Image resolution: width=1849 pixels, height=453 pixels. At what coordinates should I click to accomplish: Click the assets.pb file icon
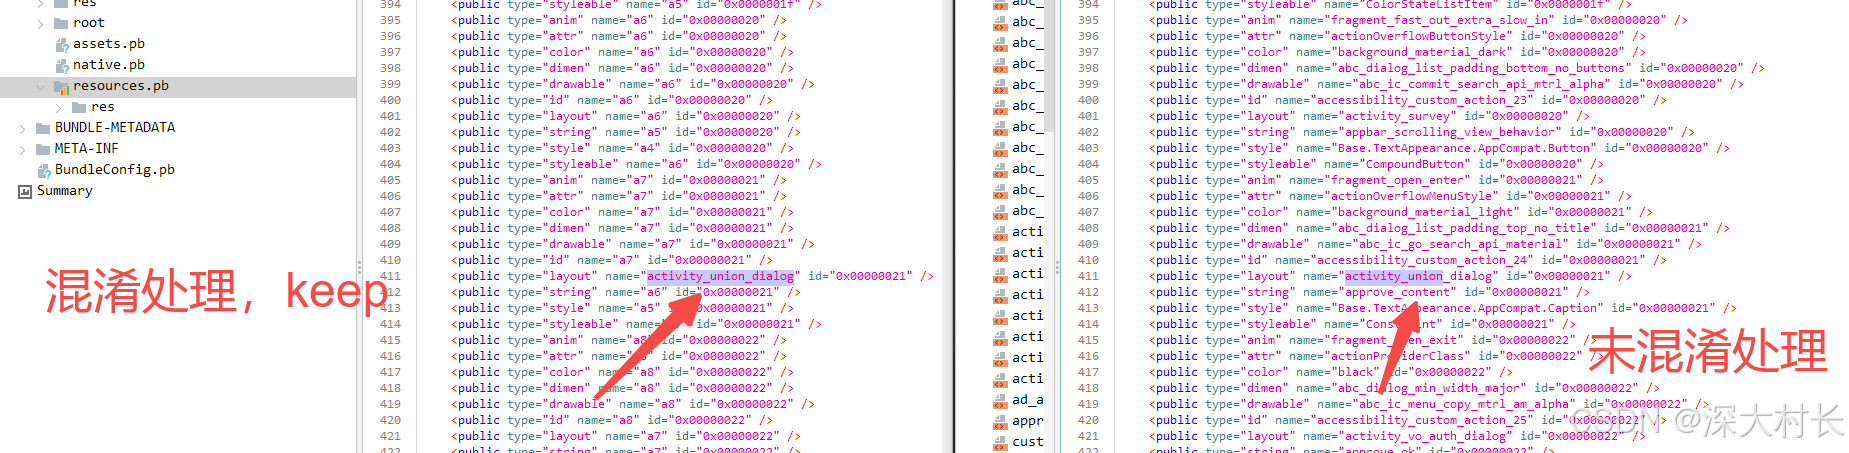coord(62,44)
